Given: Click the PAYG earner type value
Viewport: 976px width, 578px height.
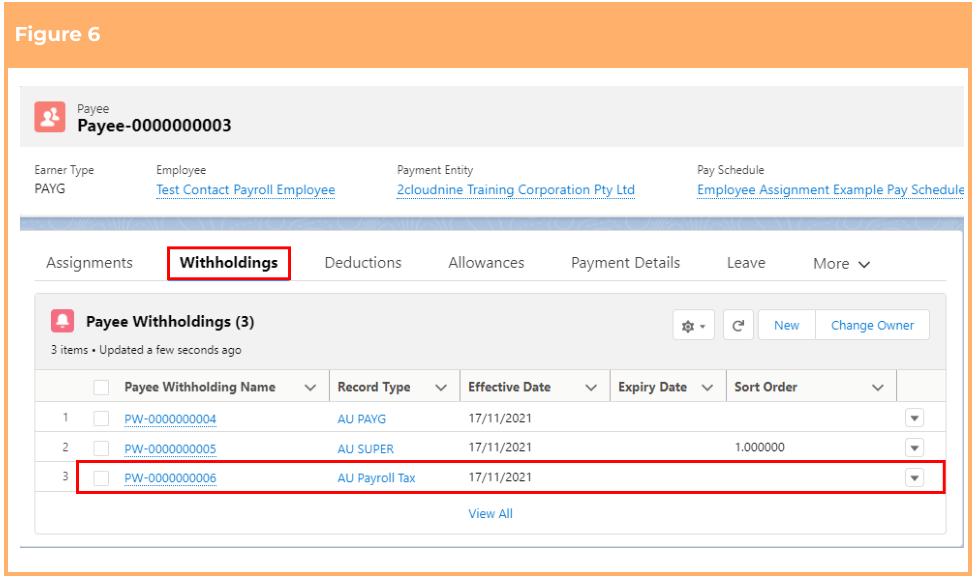Looking at the screenshot, I should coord(50,189).
